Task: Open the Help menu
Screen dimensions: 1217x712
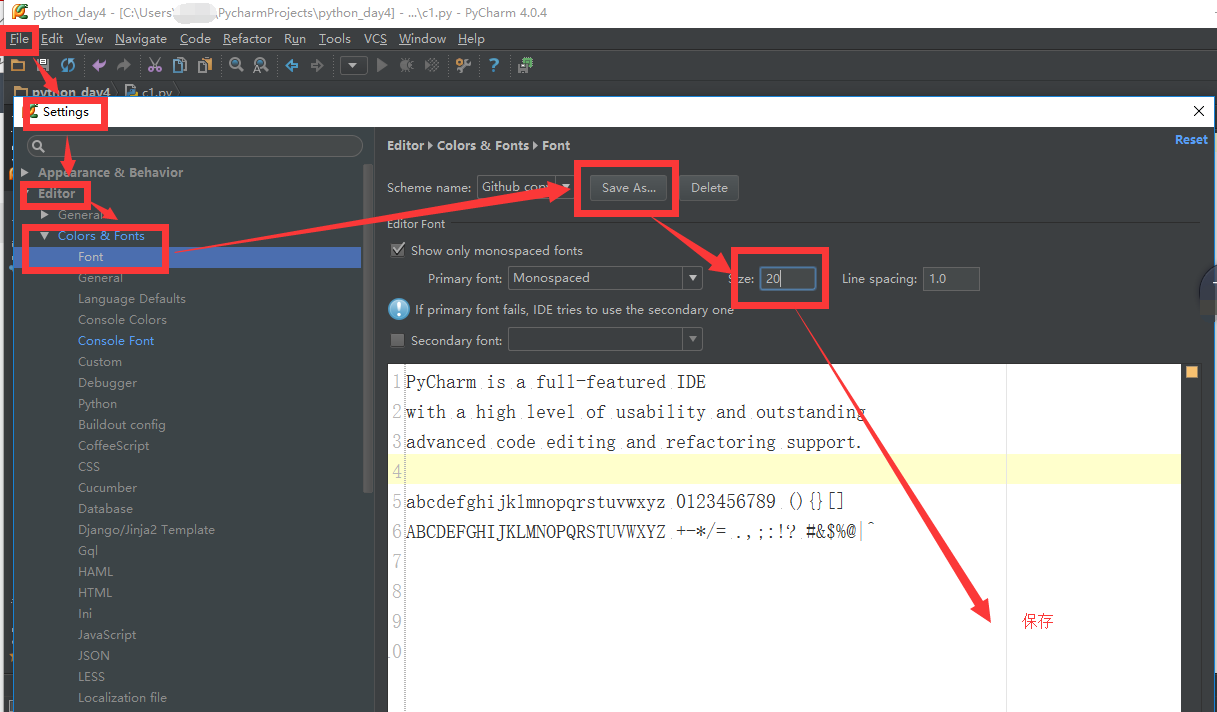Action: click(471, 38)
